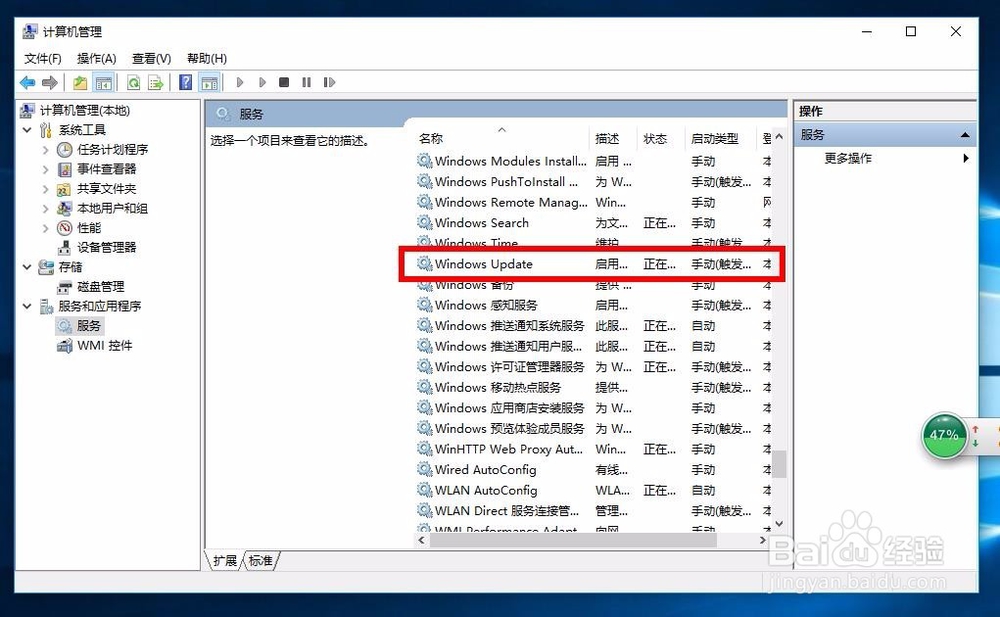This screenshot has width=1000, height=617.
Task: Open the 帮助(H) menu
Action: point(207,59)
